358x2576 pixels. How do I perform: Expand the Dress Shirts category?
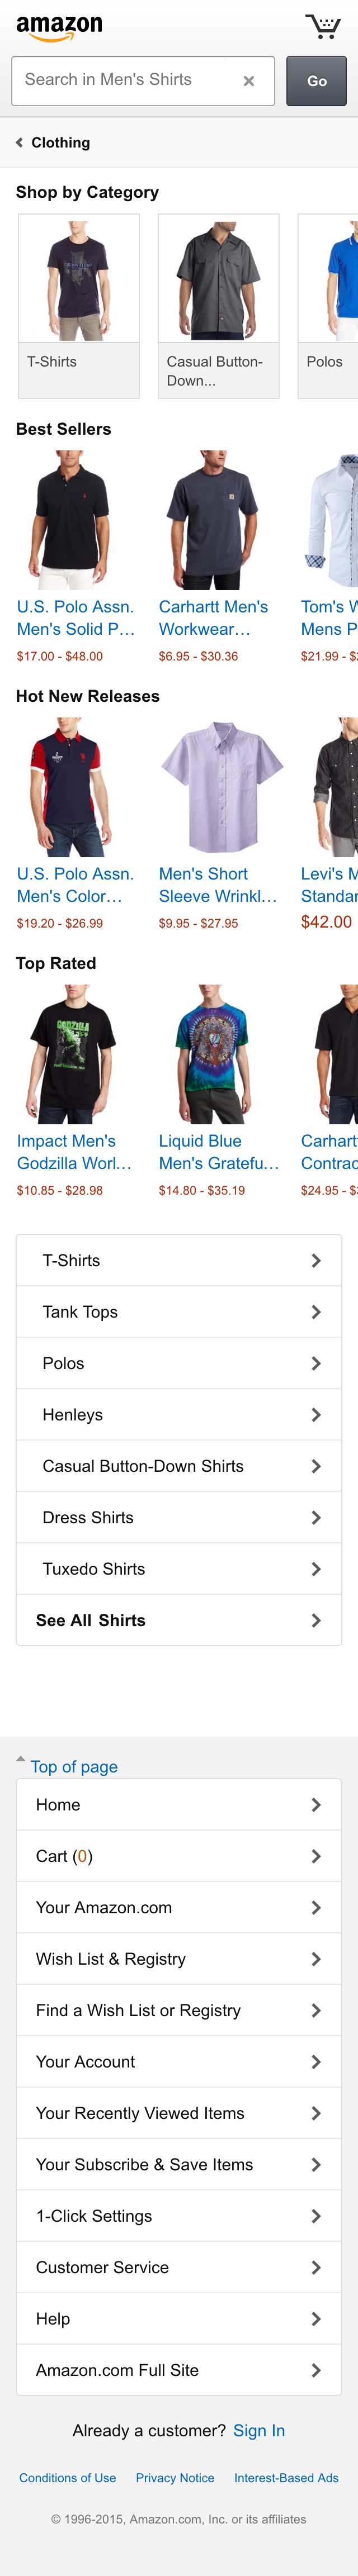[178, 1517]
